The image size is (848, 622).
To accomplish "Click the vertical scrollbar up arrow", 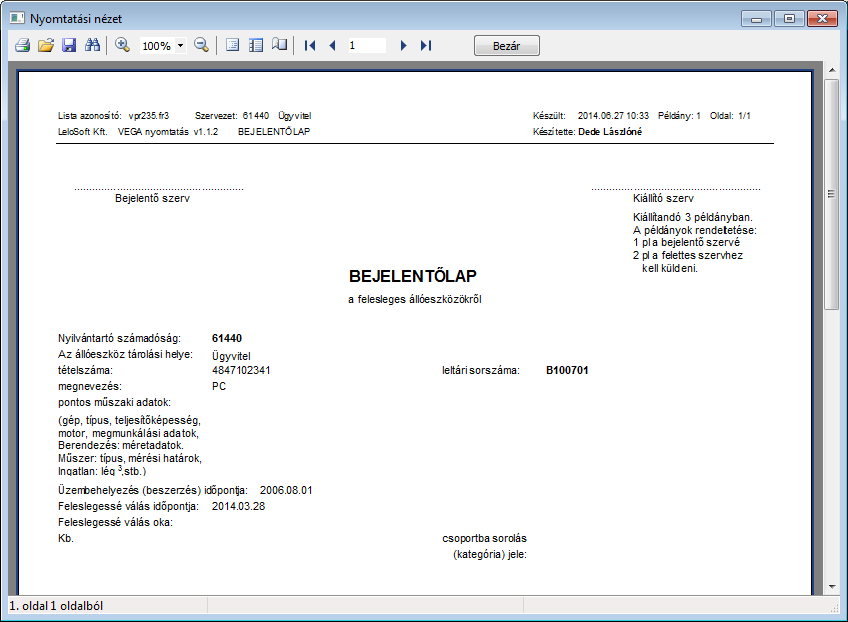I will 832,70.
